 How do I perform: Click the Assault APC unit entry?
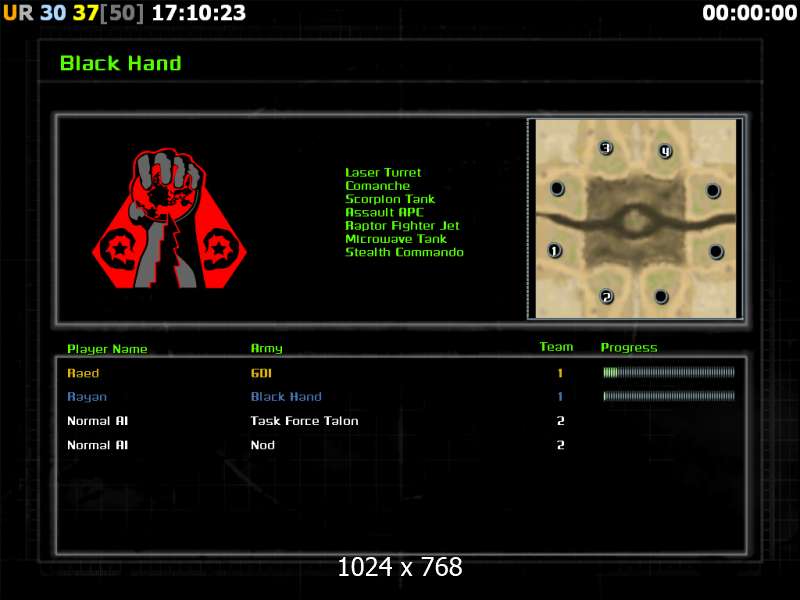click(384, 212)
